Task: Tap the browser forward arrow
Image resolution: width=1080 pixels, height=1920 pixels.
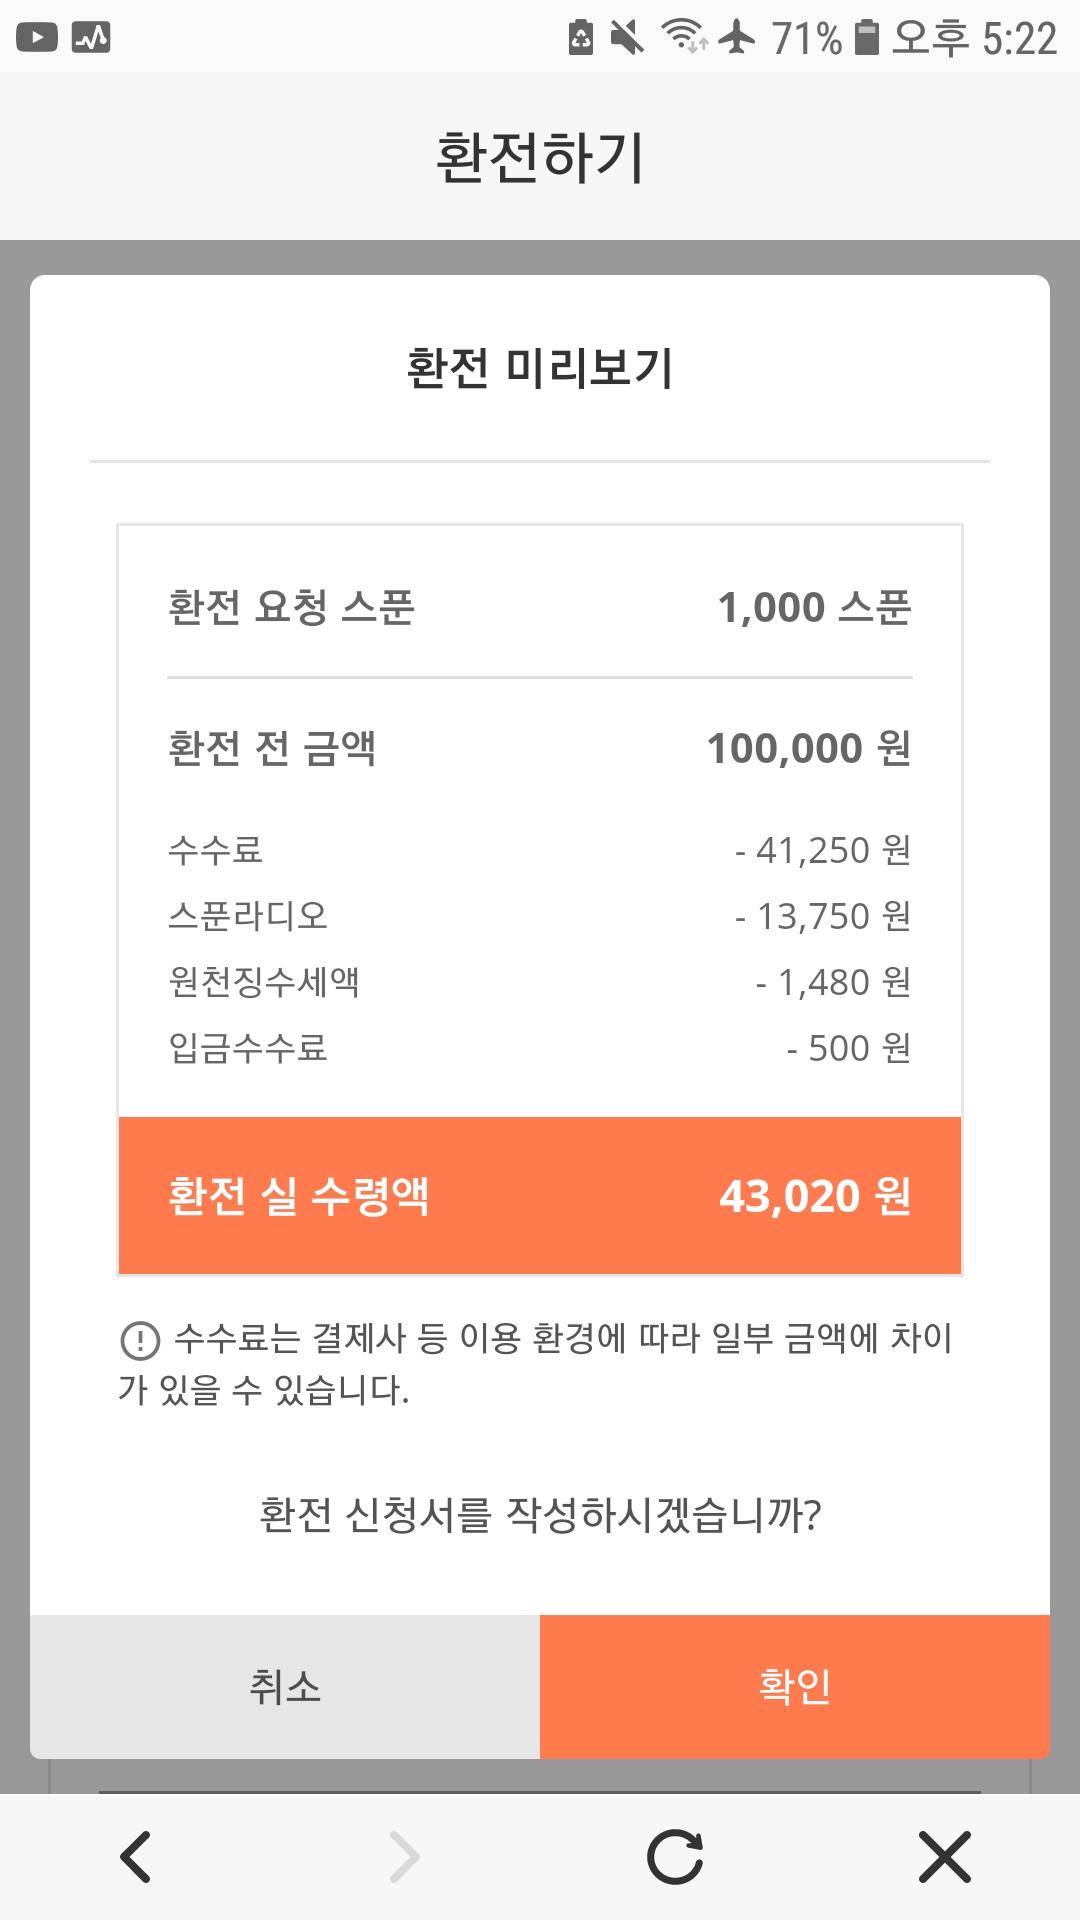Action: (x=404, y=1857)
